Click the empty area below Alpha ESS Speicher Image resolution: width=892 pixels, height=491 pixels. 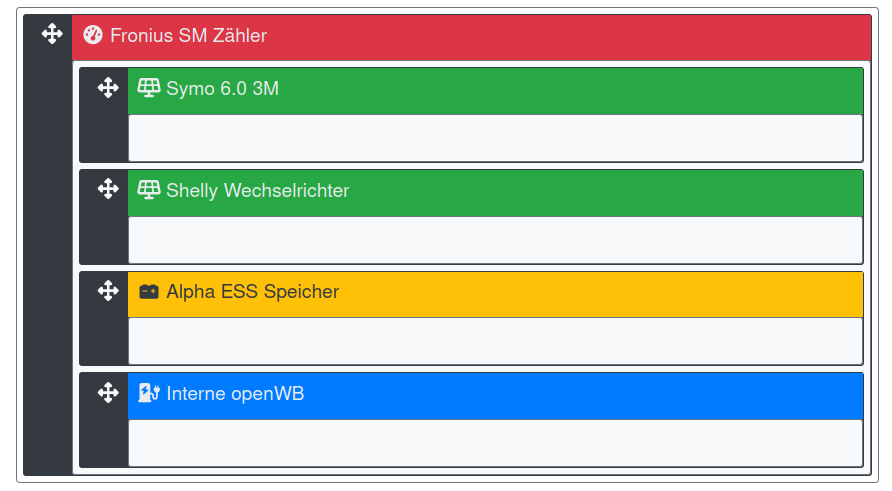pyautogui.click(x=495, y=341)
